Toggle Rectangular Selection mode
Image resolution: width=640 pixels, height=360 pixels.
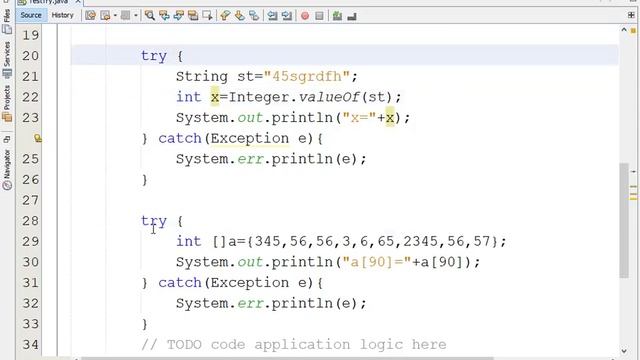[207, 16]
